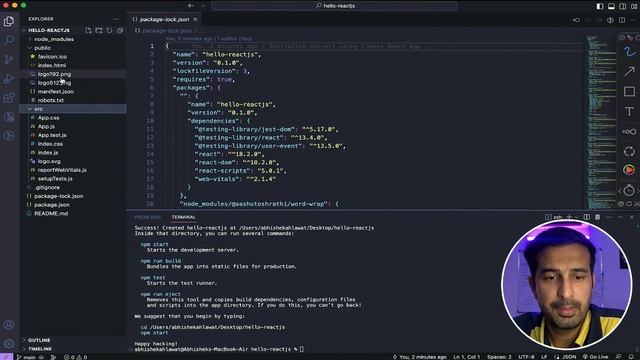Open package.json in the Explorer
Screen dimensions: 640x360
pyautogui.click(x=52, y=205)
